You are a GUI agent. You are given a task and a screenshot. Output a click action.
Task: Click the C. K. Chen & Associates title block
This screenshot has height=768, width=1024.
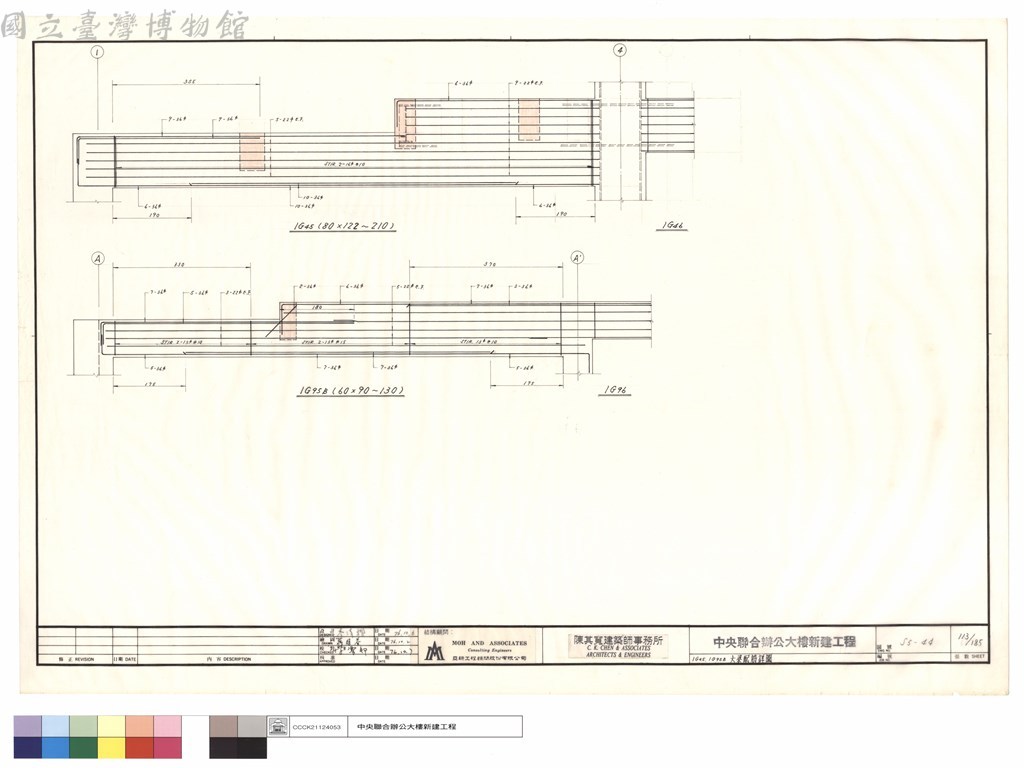coord(618,646)
